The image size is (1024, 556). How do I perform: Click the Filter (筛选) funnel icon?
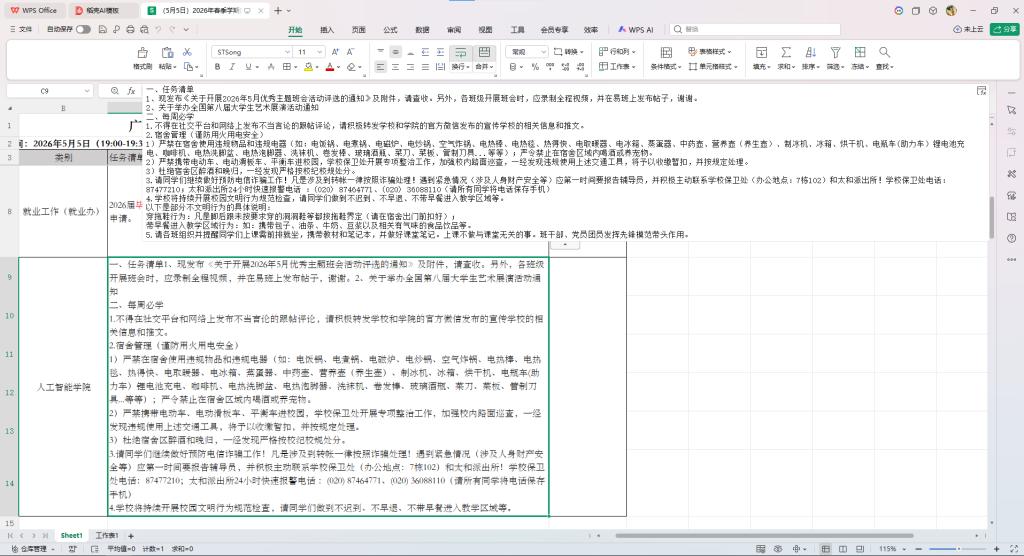[835, 52]
